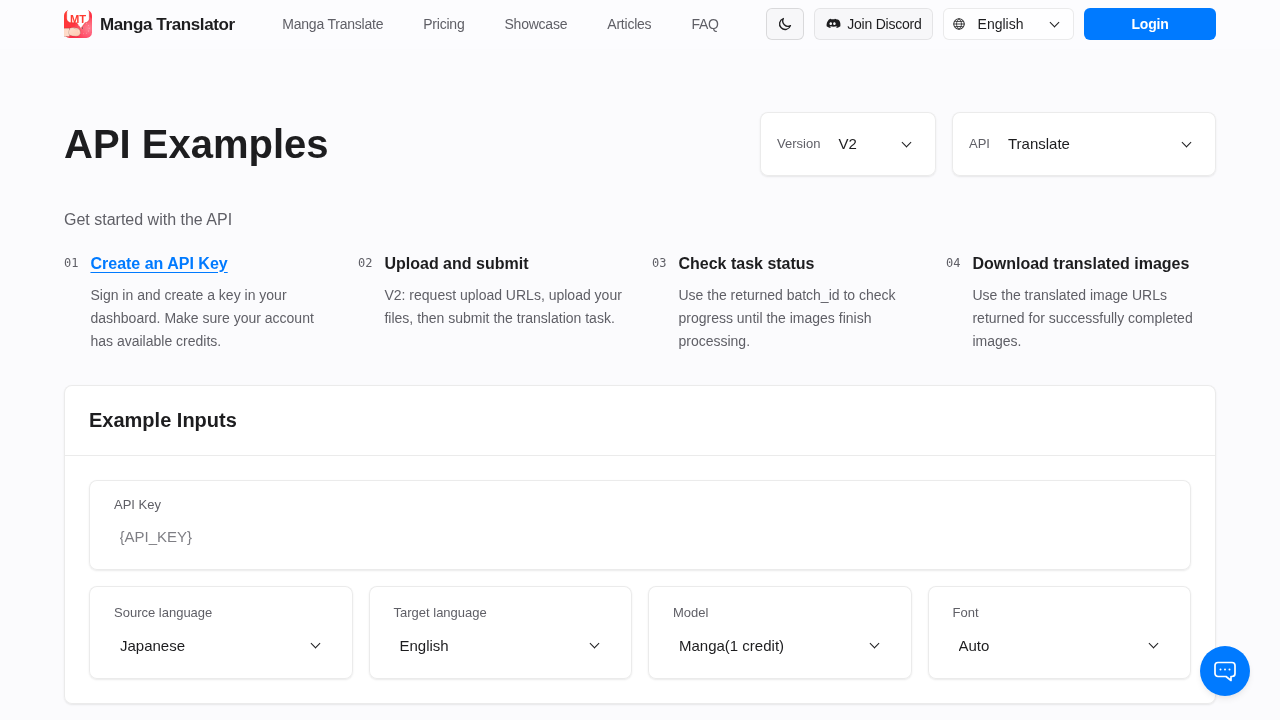Screen dimensions: 1280x720
Task: Click the Login button
Action: 1150,24
